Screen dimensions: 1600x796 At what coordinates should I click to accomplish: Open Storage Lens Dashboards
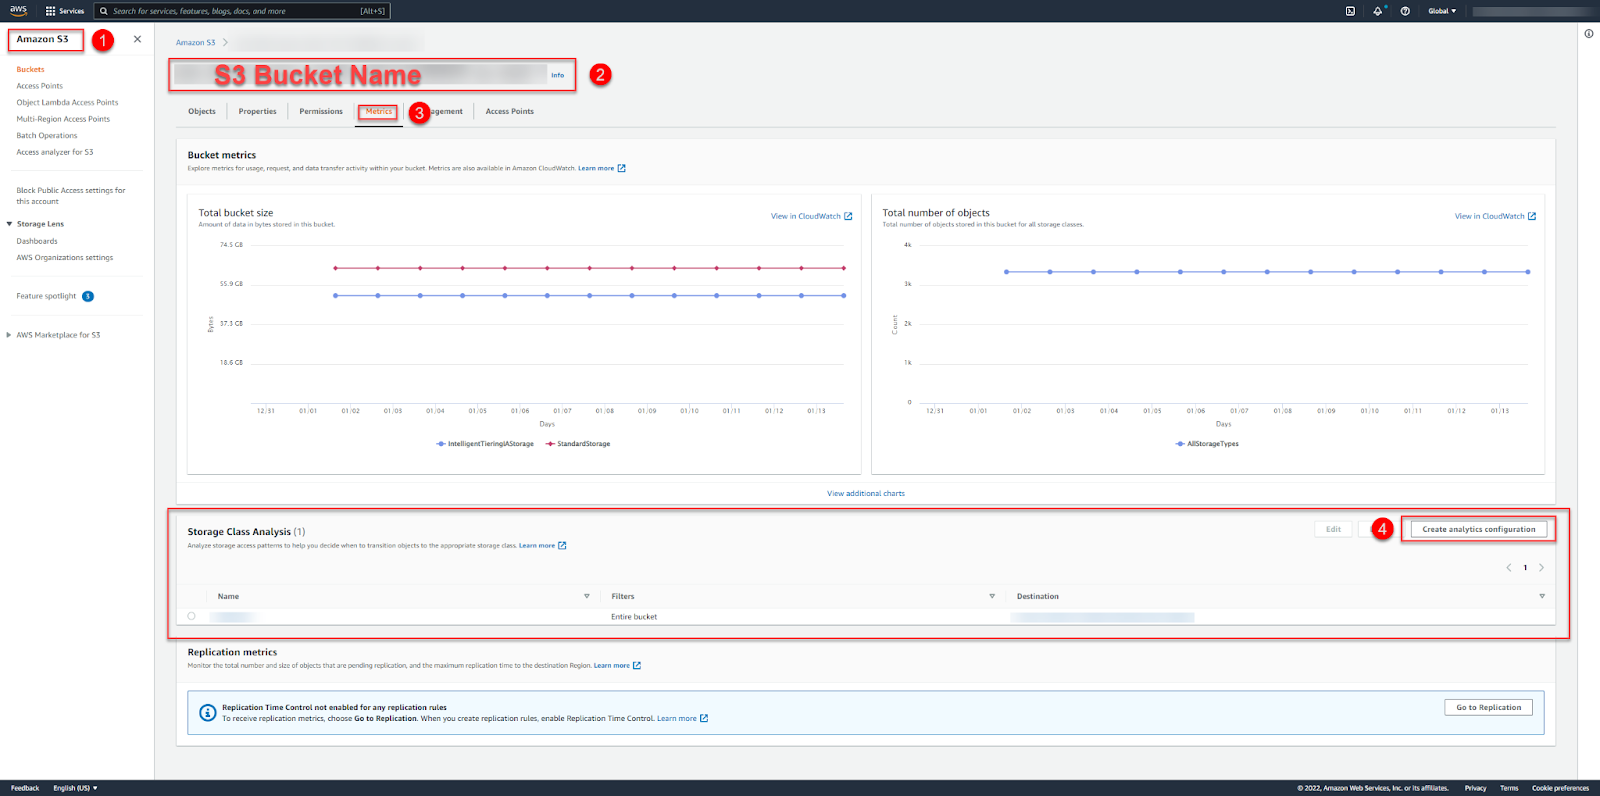[37, 241]
